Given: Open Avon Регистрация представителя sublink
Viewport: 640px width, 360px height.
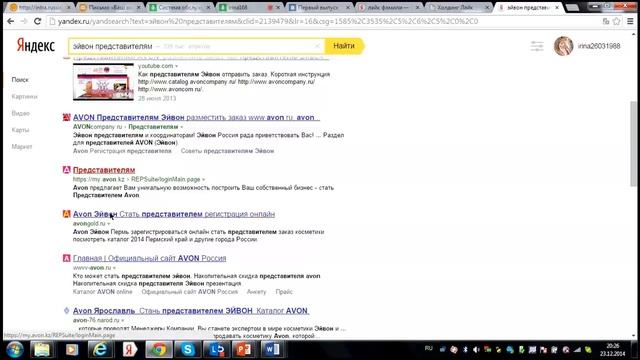Looking at the screenshot, I should point(122,151).
